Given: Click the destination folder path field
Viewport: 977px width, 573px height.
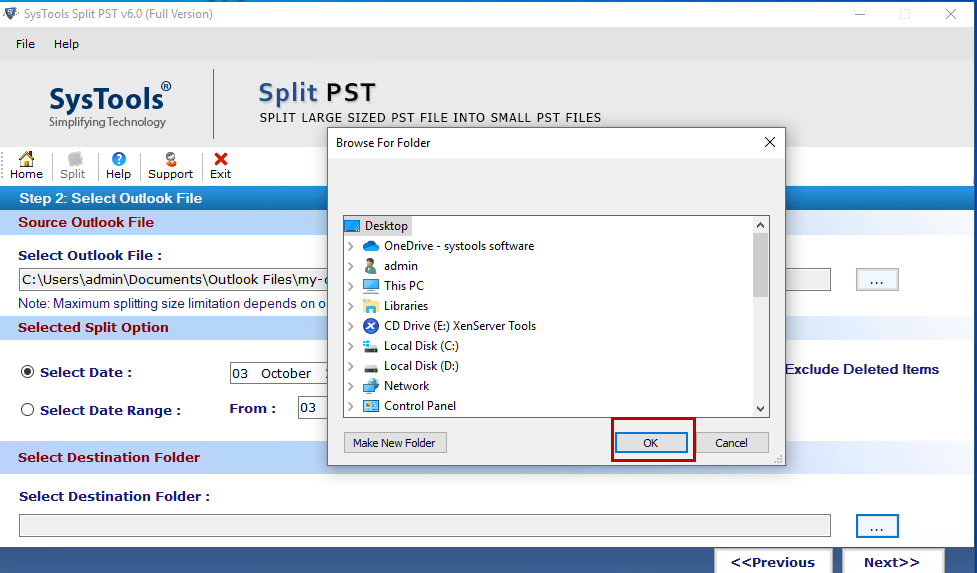Looking at the screenshot, I should coord(425,526).
